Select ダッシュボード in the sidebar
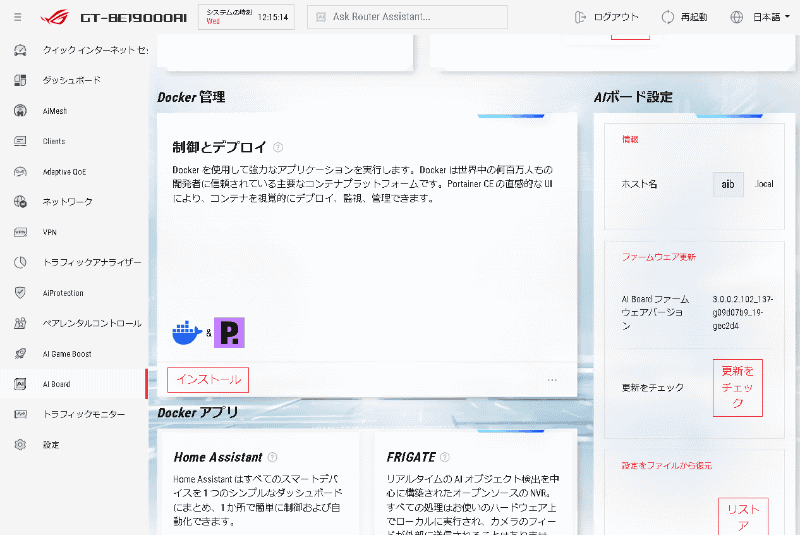Image resolution: width=800 pixels, height=535 pixels. pyautogui.click(x=71, y=80)
